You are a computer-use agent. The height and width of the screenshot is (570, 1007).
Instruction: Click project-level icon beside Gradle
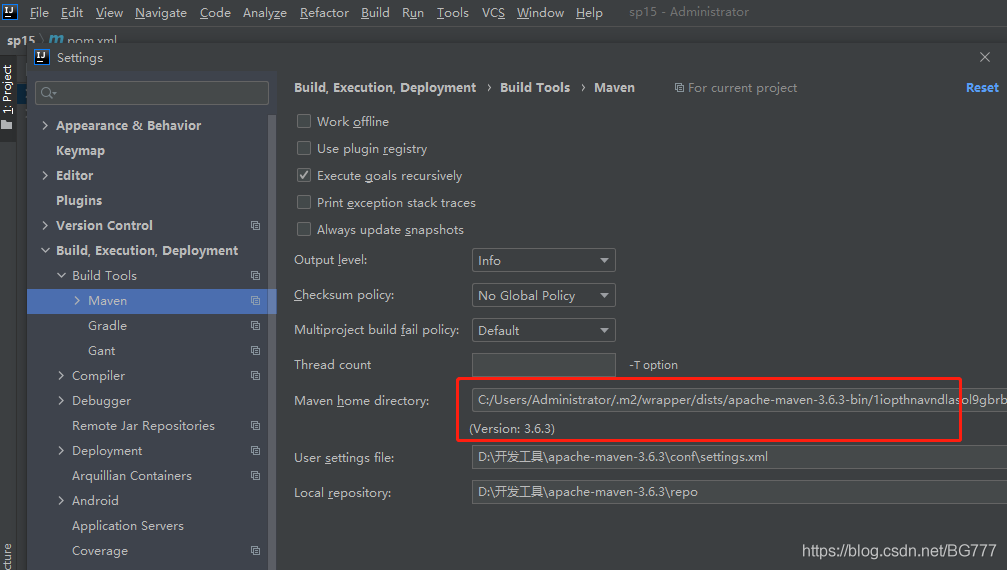256,325
